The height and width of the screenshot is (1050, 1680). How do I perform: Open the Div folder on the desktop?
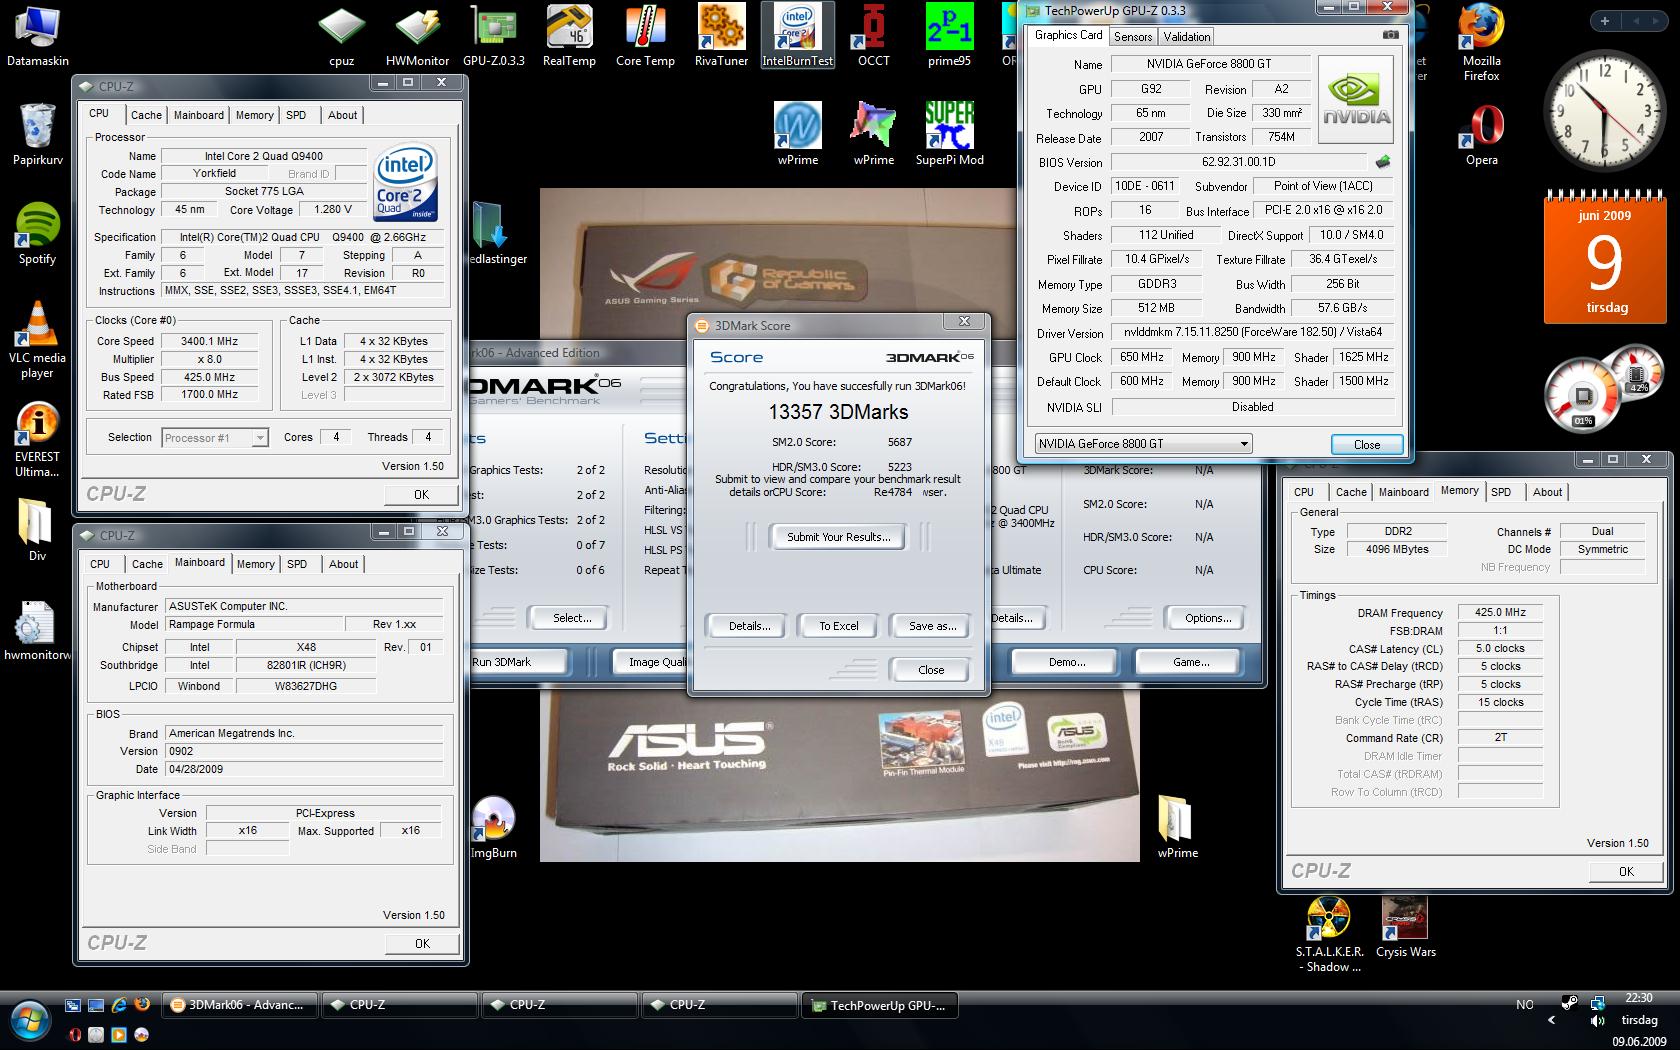pyautogui.click(x=37, y=530)
